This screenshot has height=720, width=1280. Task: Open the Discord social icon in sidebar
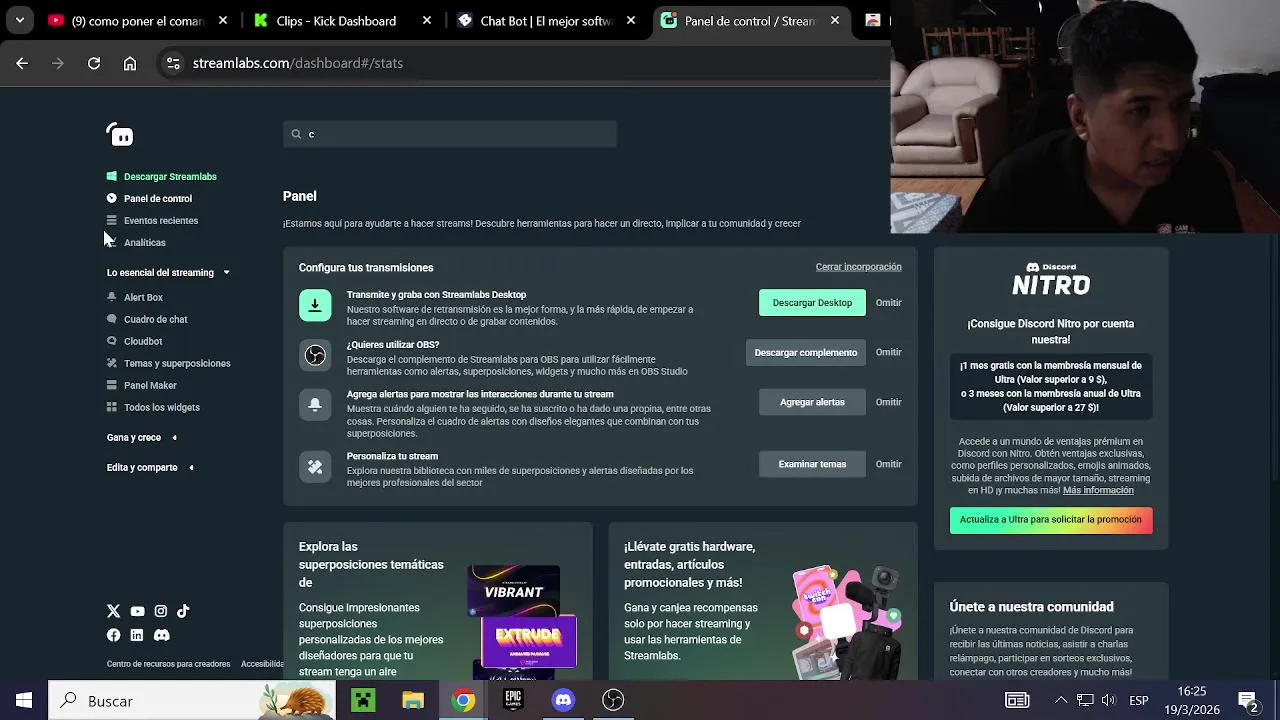161,635
